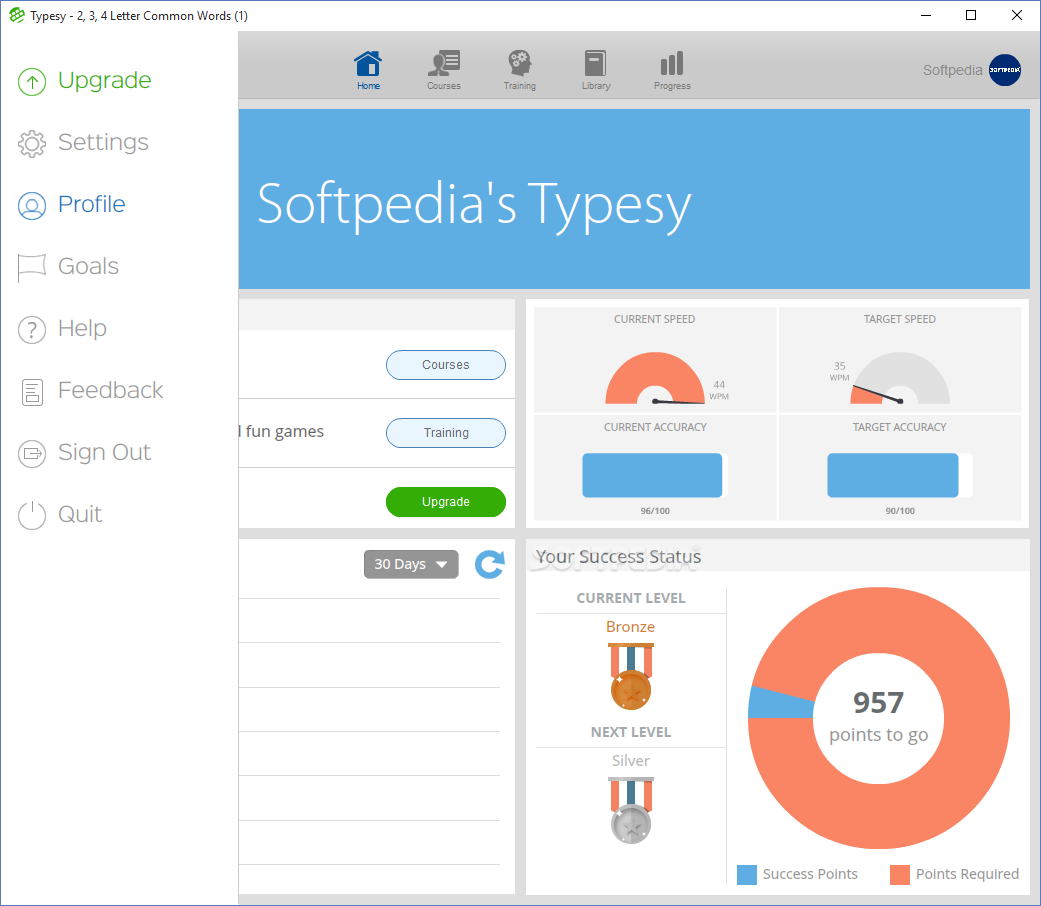
Task: Select Quit in the side menu
Action: pyautogui.click(x=80, y=514)
